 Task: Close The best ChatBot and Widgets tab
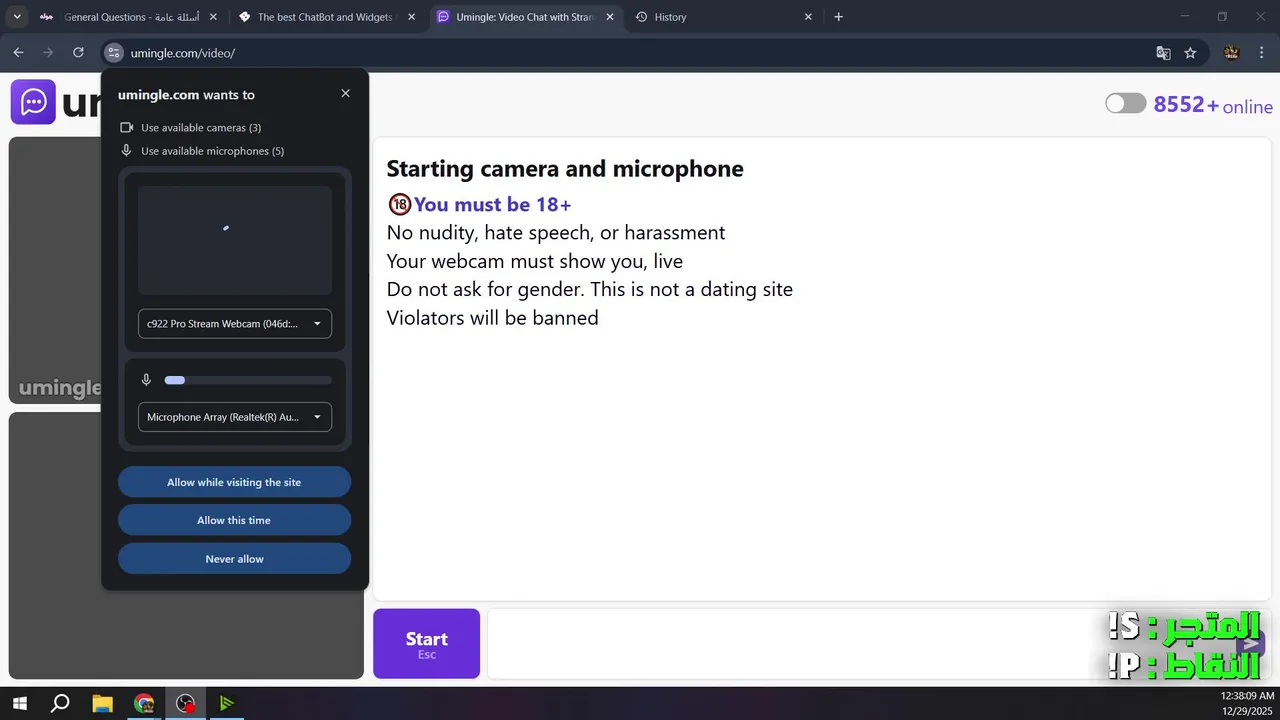411,17
